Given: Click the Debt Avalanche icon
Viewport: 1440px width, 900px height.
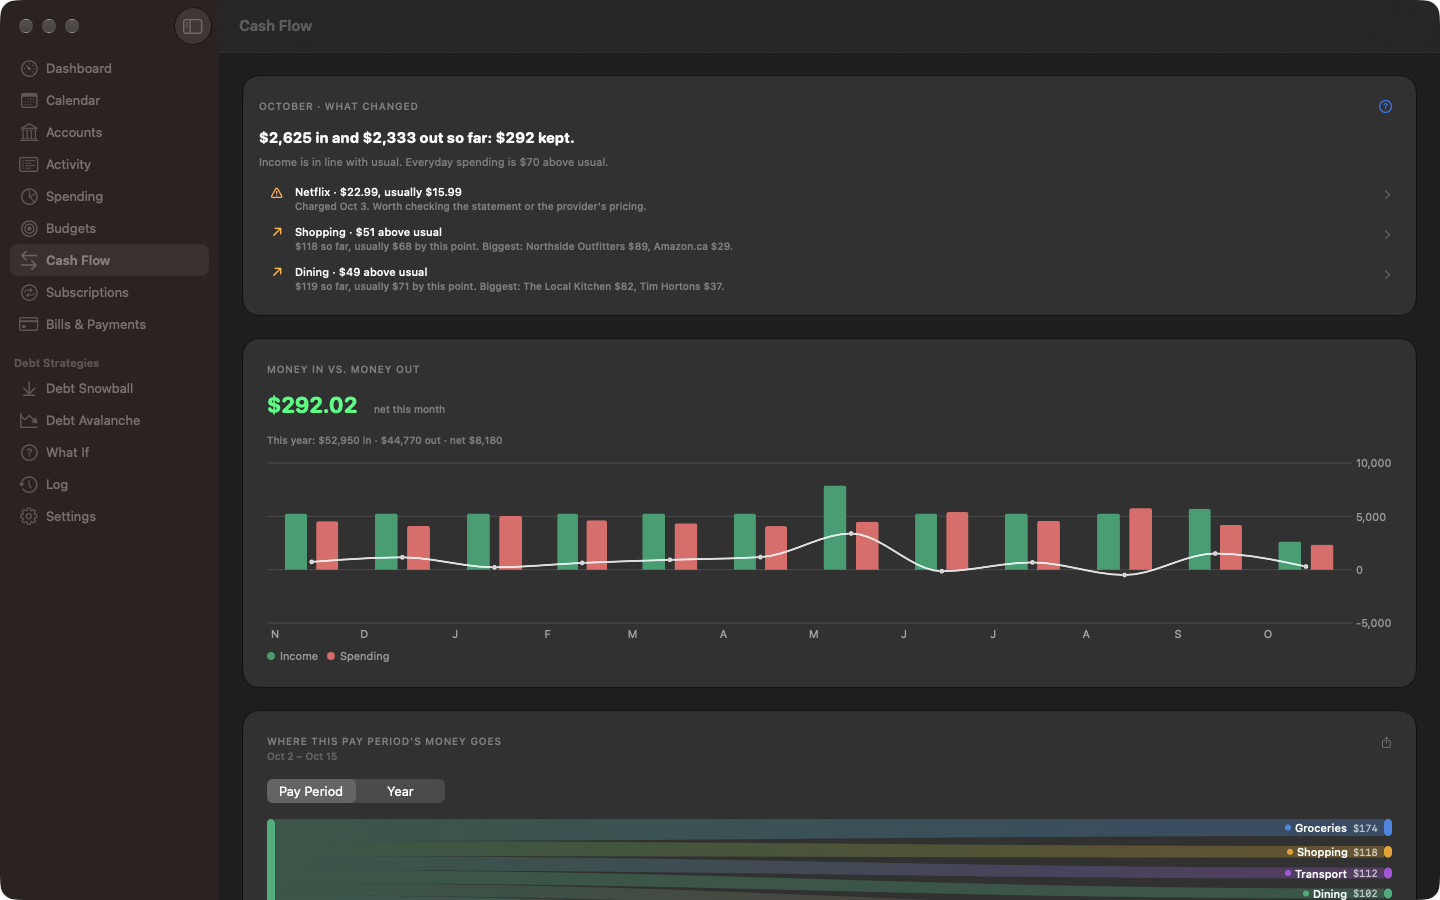Looking at the screenshot, I should [x=29, y=420].
